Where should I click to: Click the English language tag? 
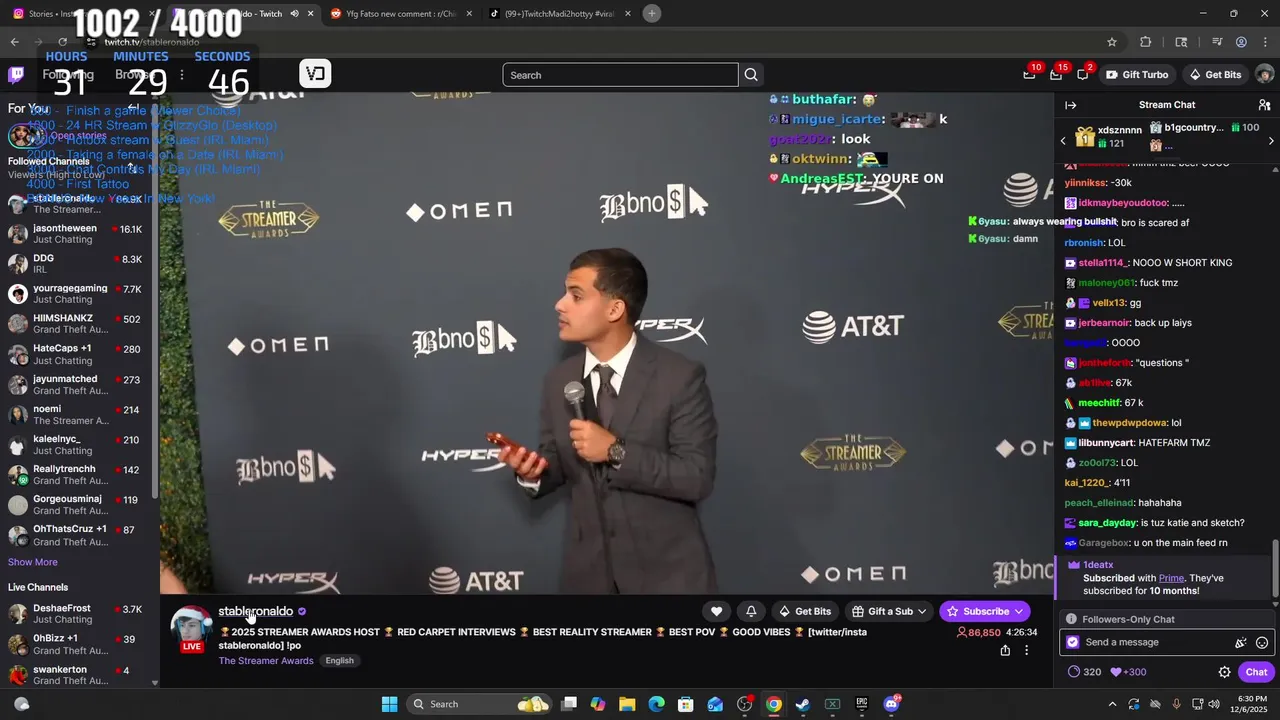[x=339, y=661]
